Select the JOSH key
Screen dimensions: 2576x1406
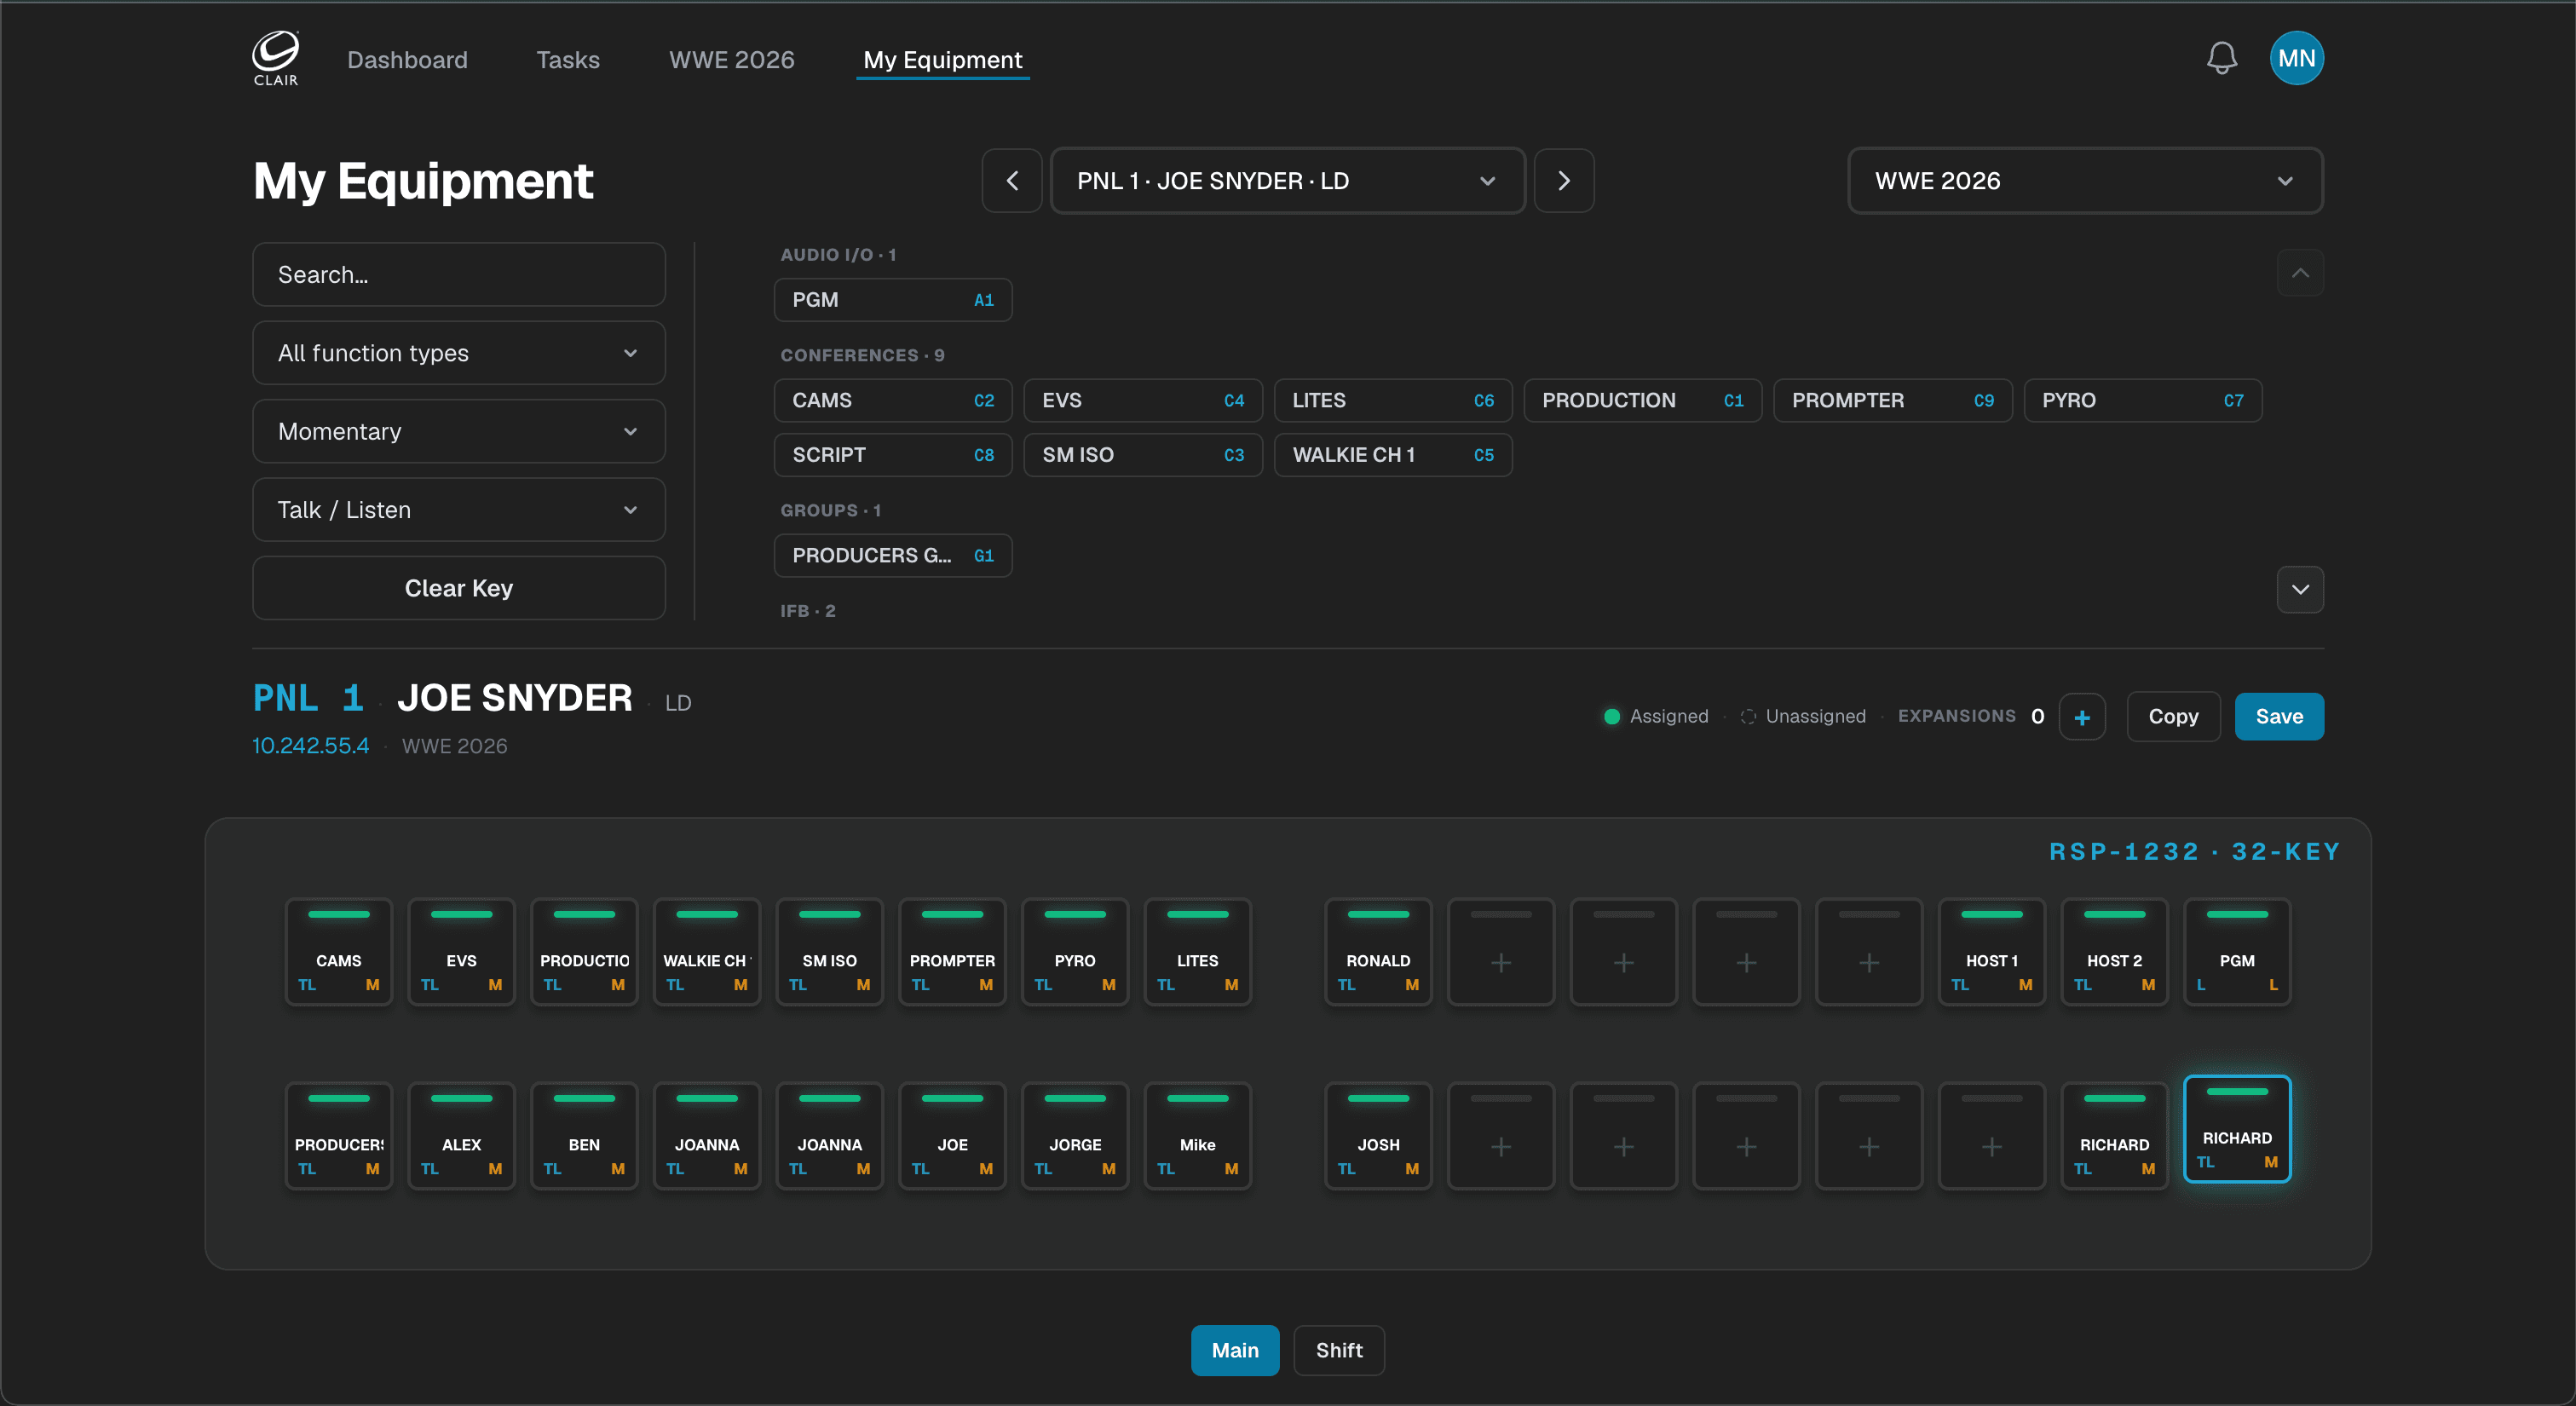tap(1378, 1136)
